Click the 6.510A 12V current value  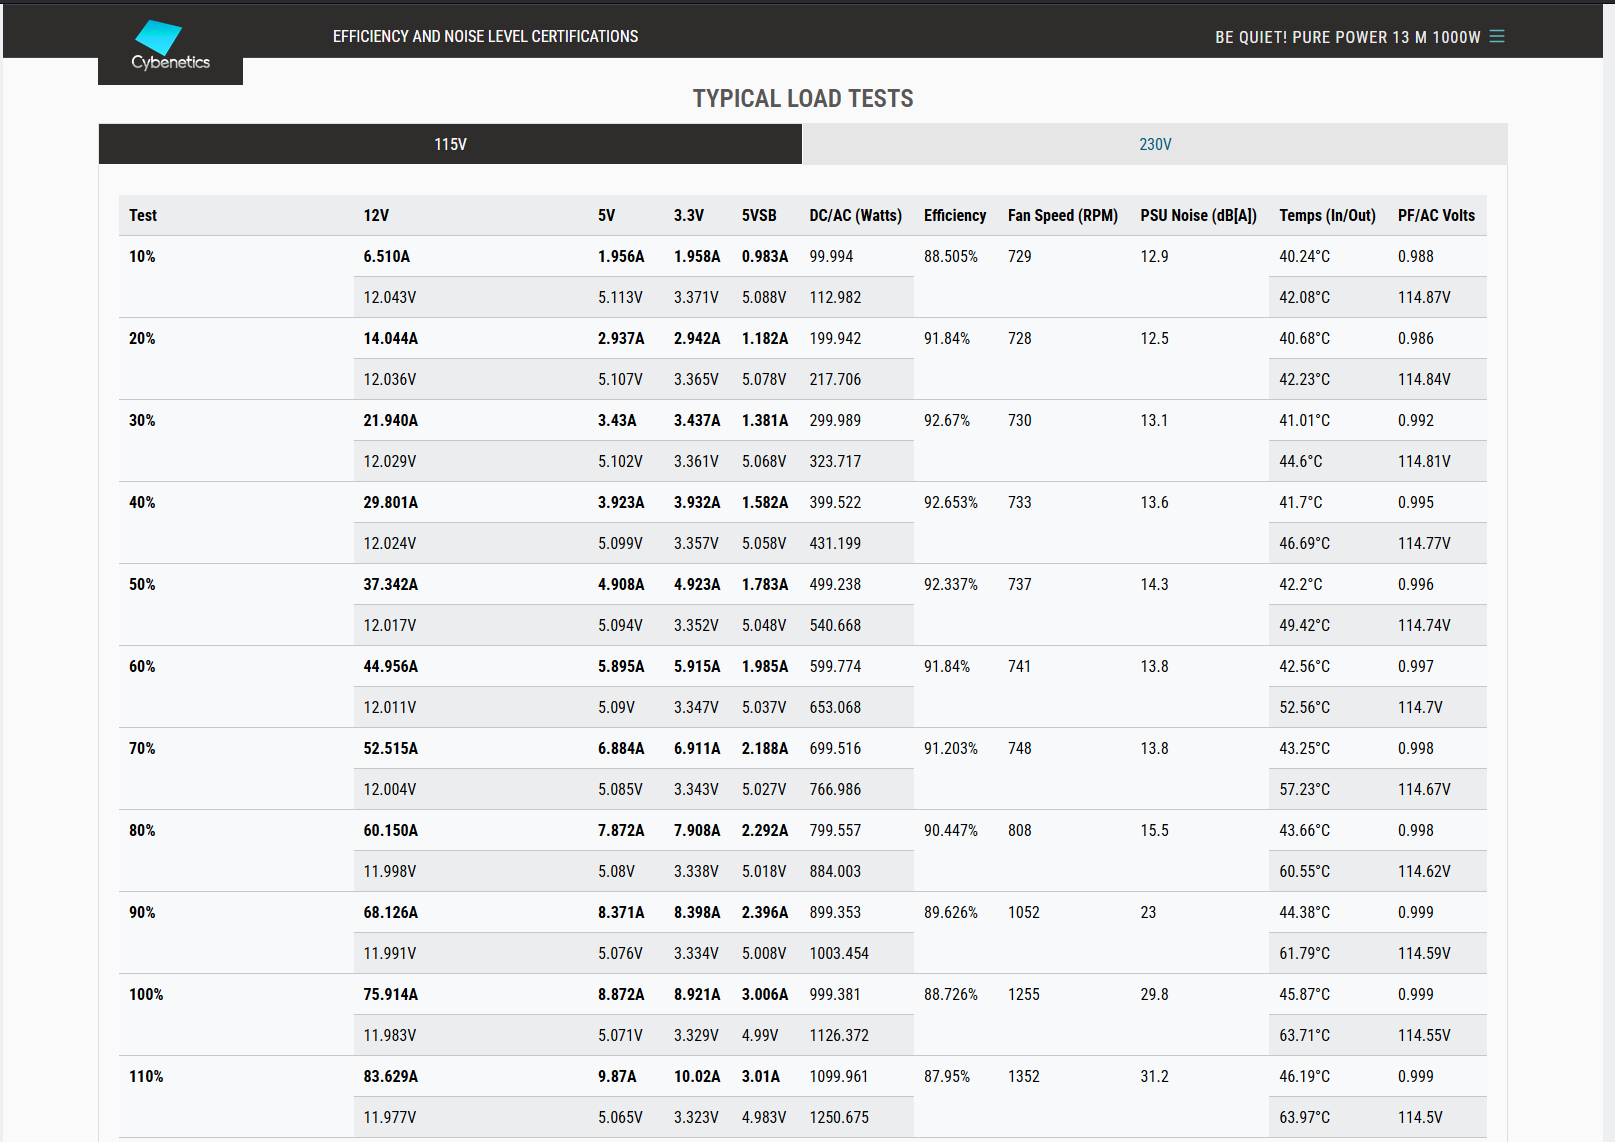click(x=387, y=256)
